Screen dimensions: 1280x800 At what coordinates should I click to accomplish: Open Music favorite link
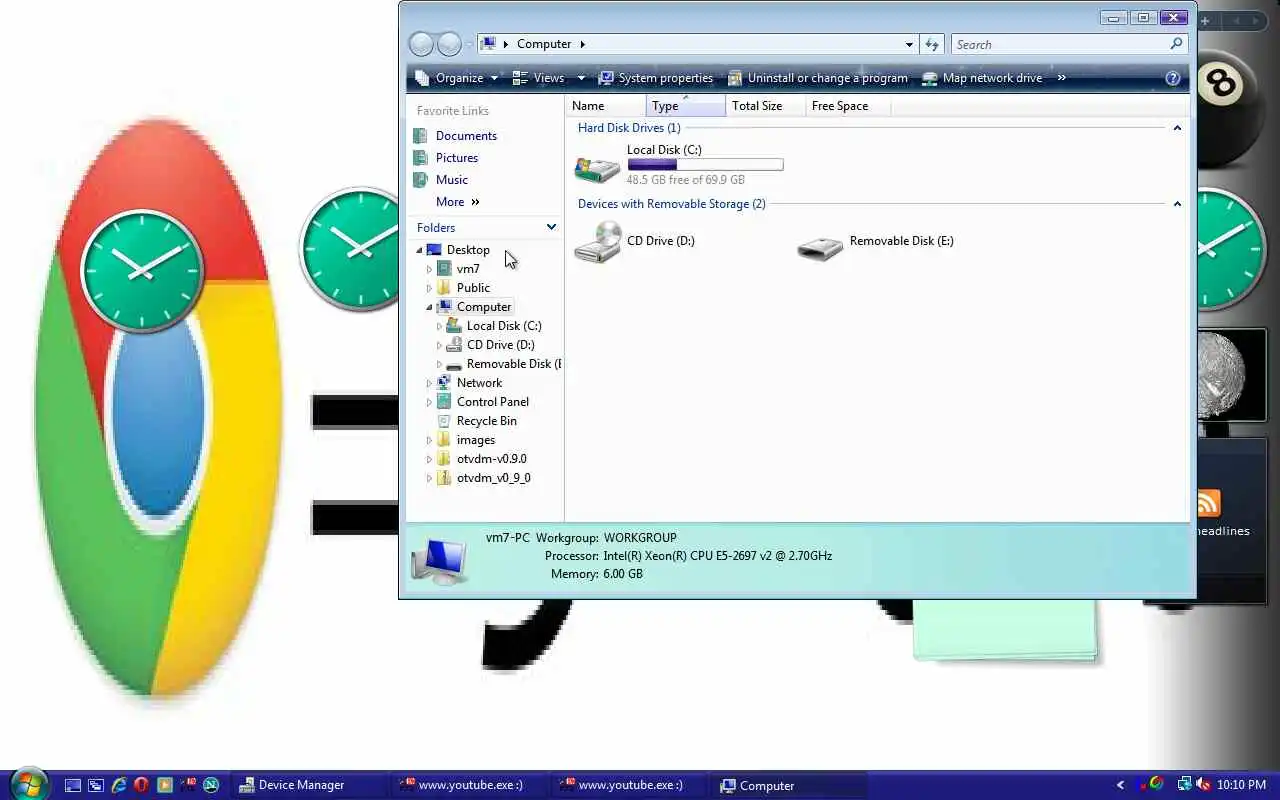452,180
